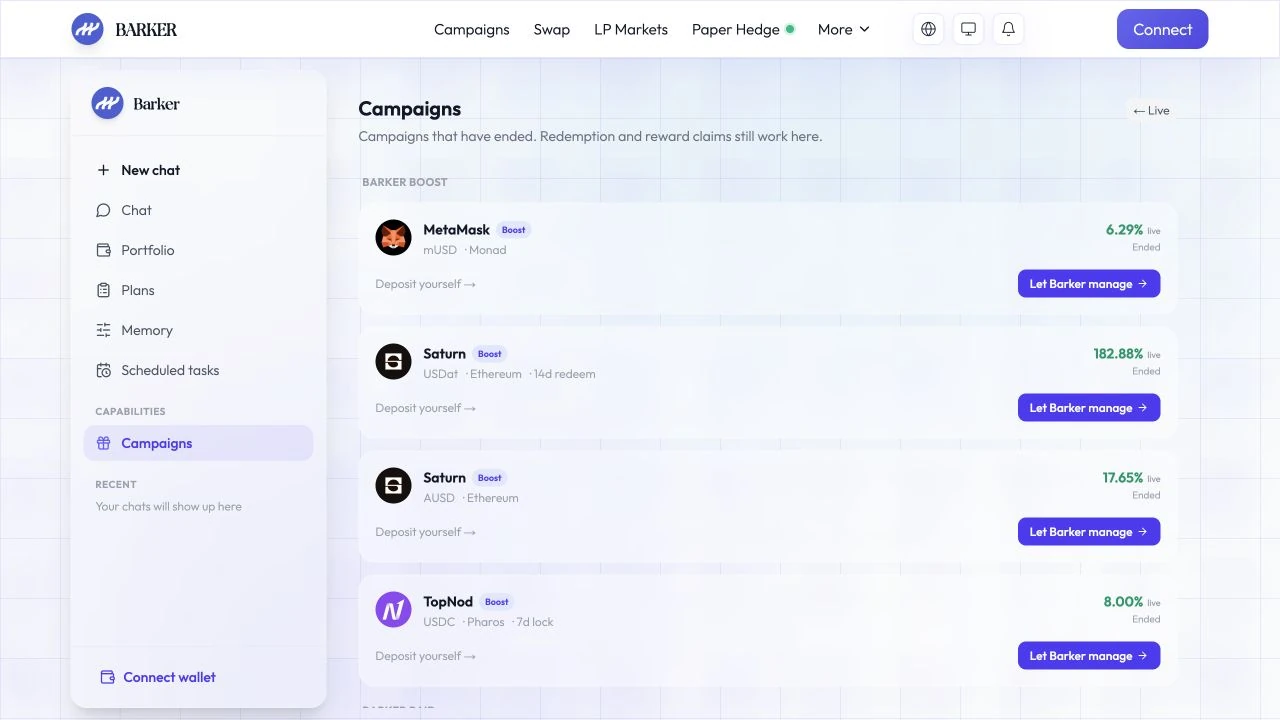The height and width of the screenshot is (720, 1280).
Task: Expand the More dropdown menu
Action: click(x=844, y=29)
